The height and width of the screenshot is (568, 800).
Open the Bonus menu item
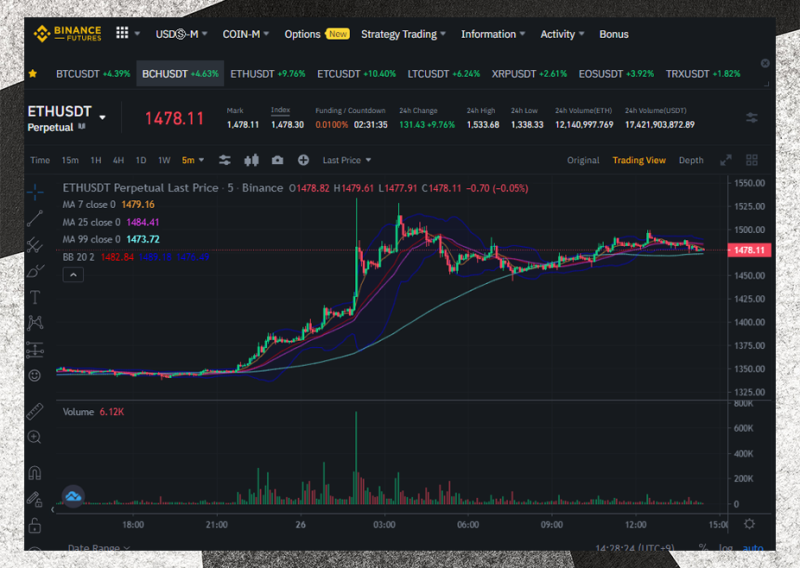614,34
